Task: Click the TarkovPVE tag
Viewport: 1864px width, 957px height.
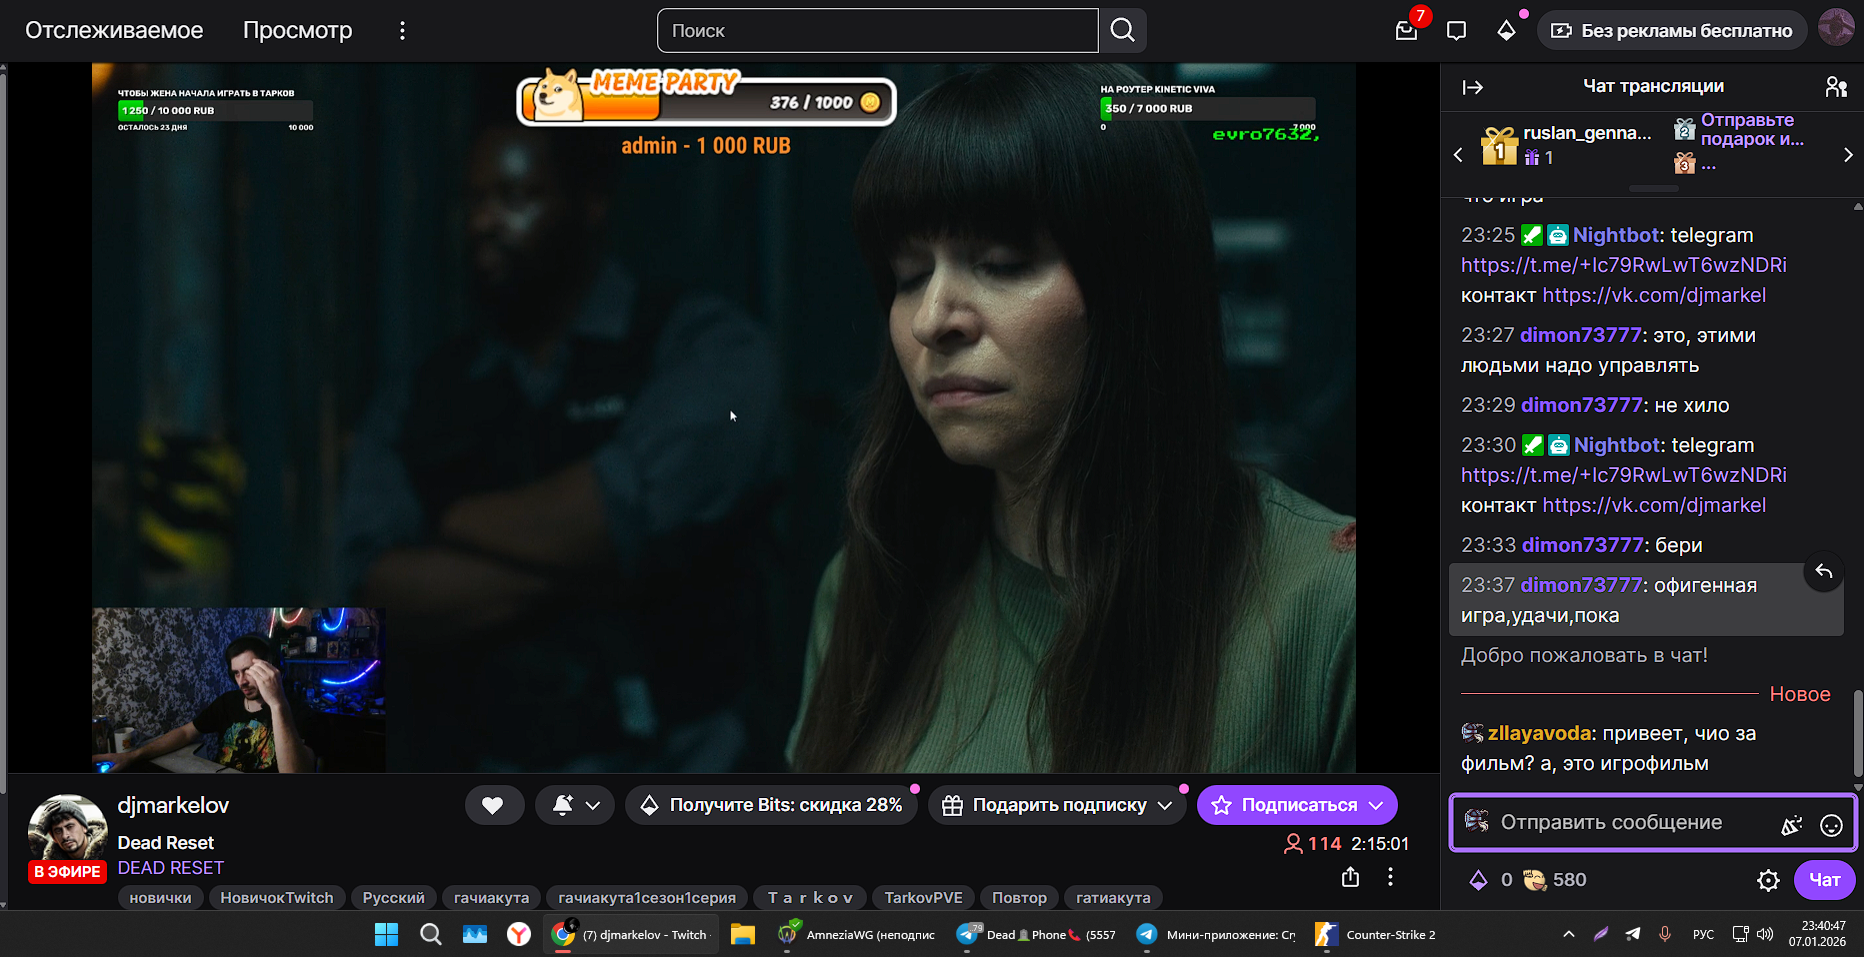Action: pyautogui.click(x=923, y=898)
